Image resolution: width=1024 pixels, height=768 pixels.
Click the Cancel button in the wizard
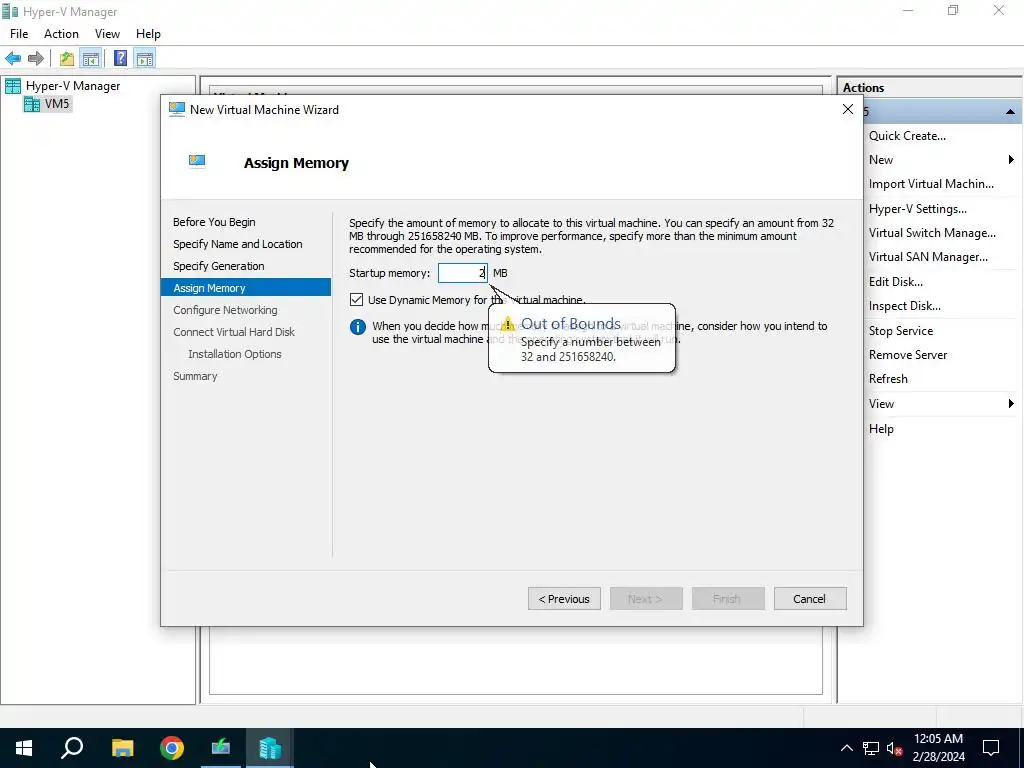coord(810,599)
